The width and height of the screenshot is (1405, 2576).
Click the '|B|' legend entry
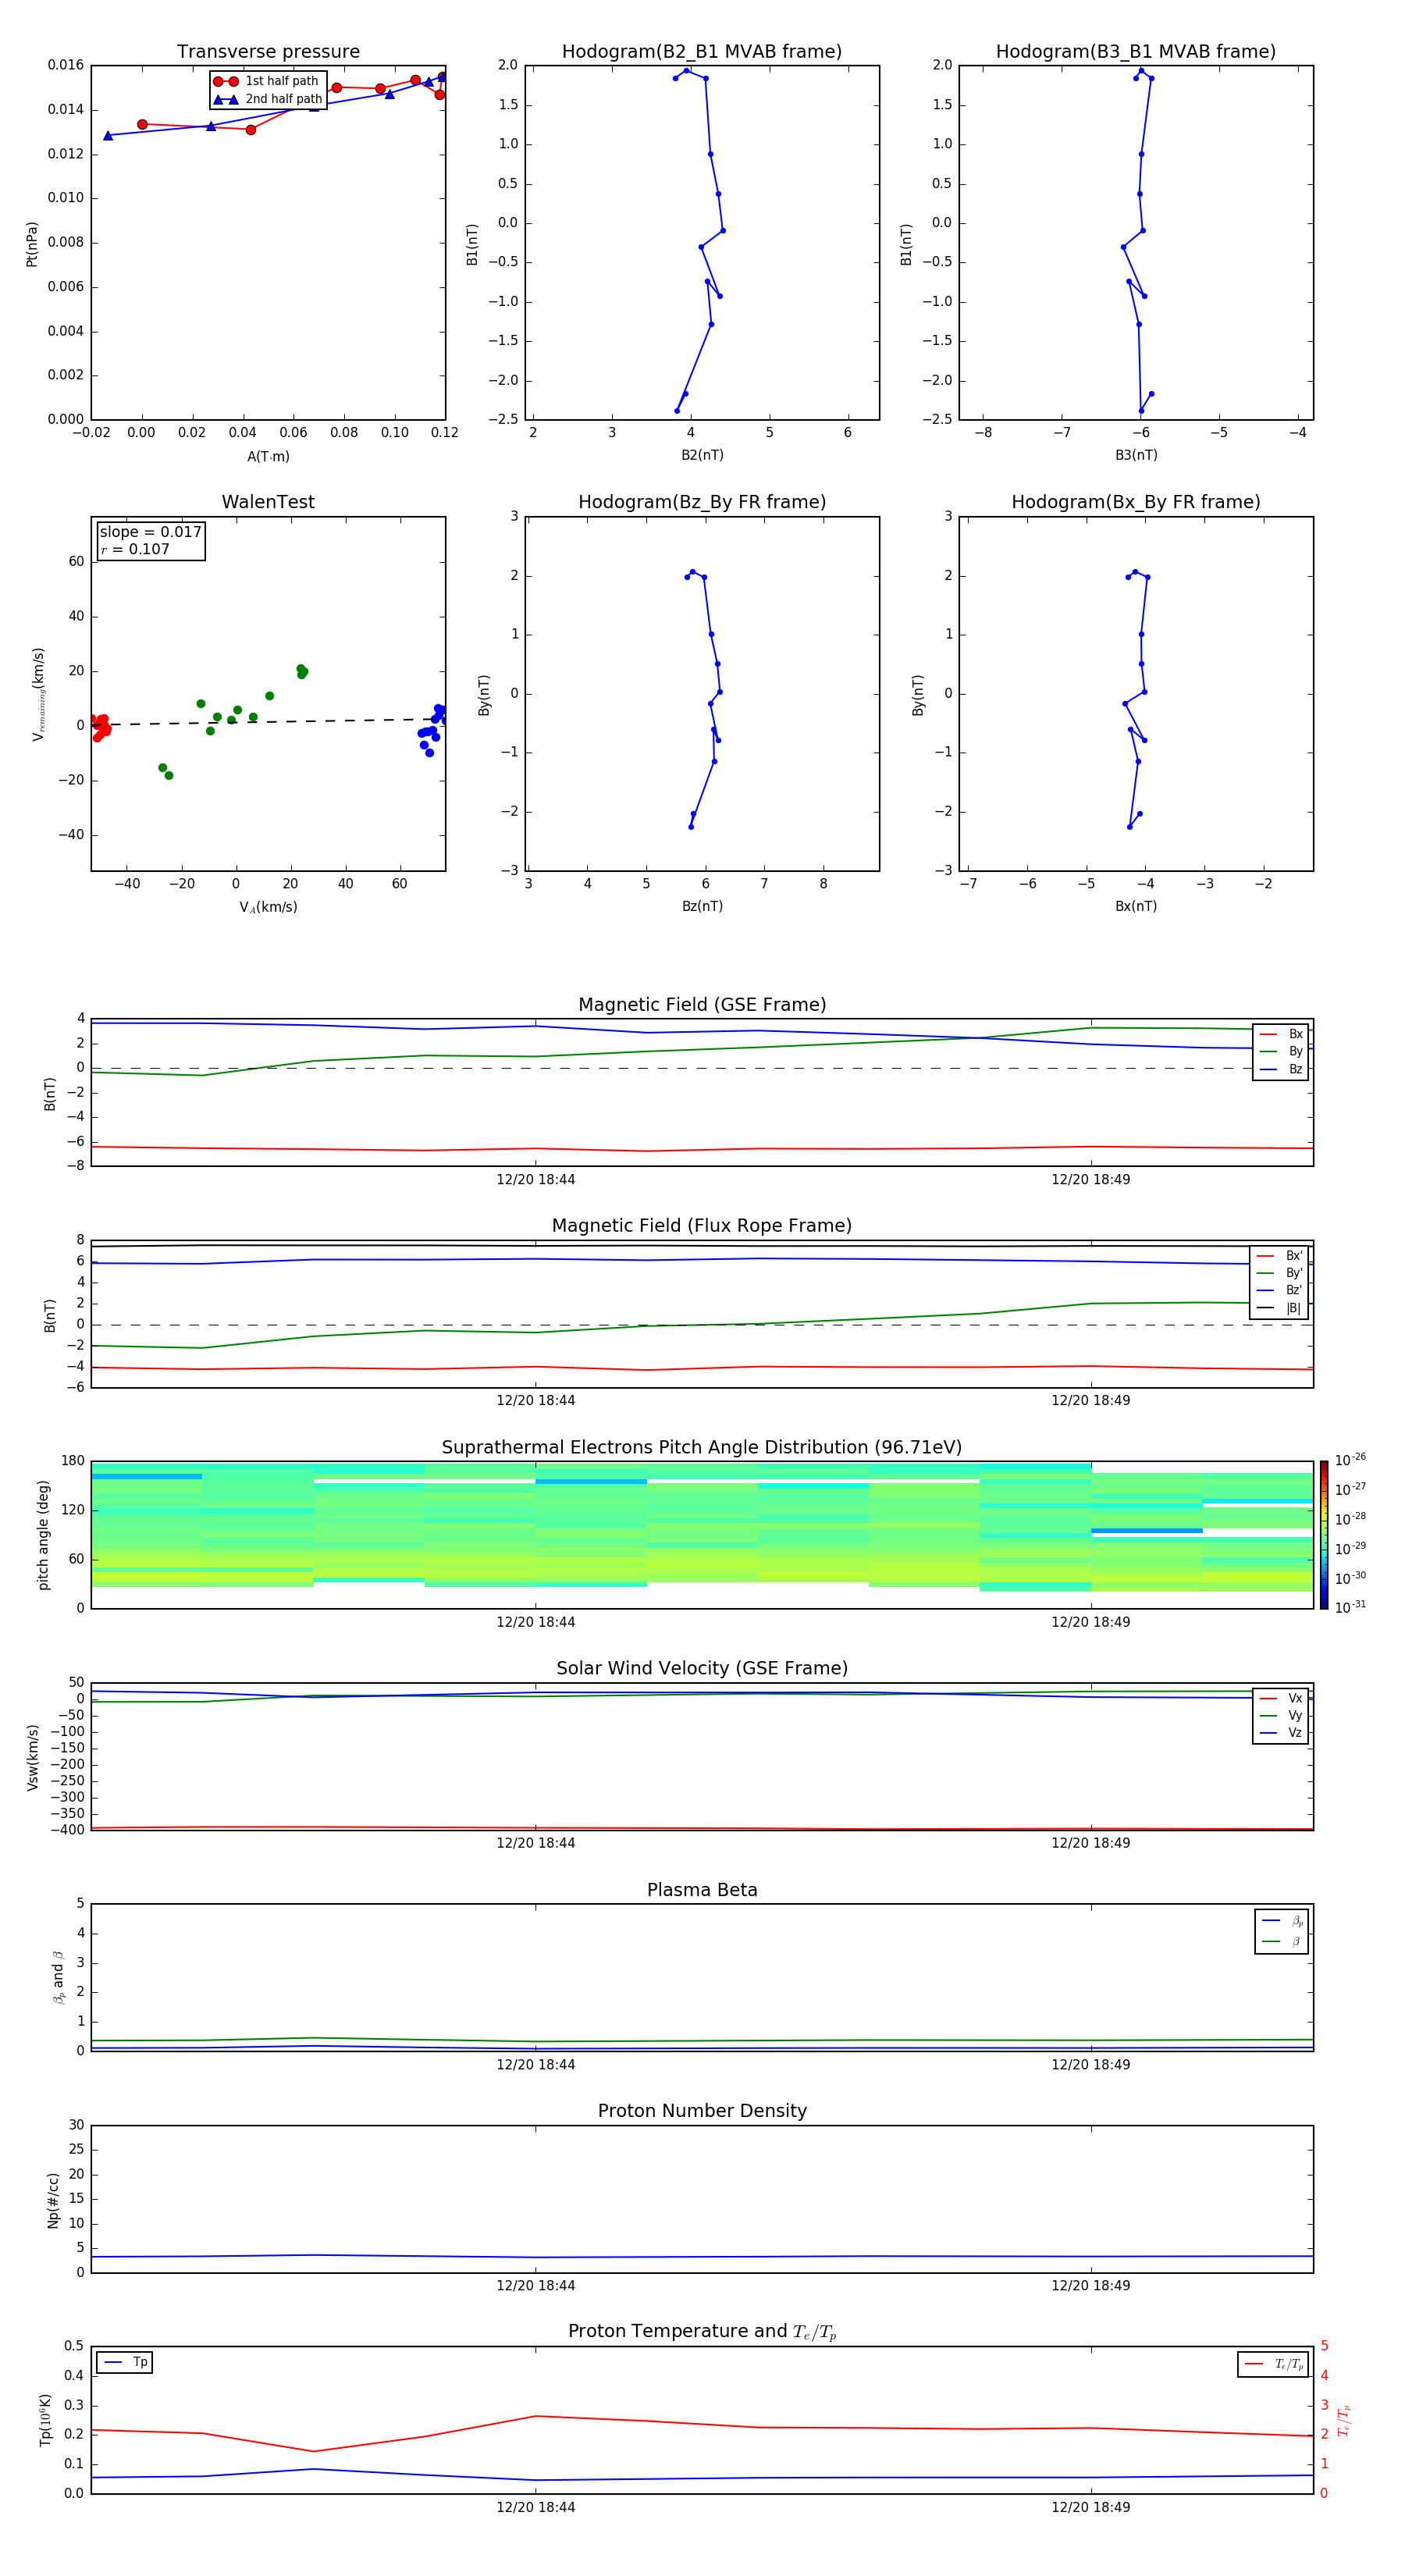tap(1280, 1308)
